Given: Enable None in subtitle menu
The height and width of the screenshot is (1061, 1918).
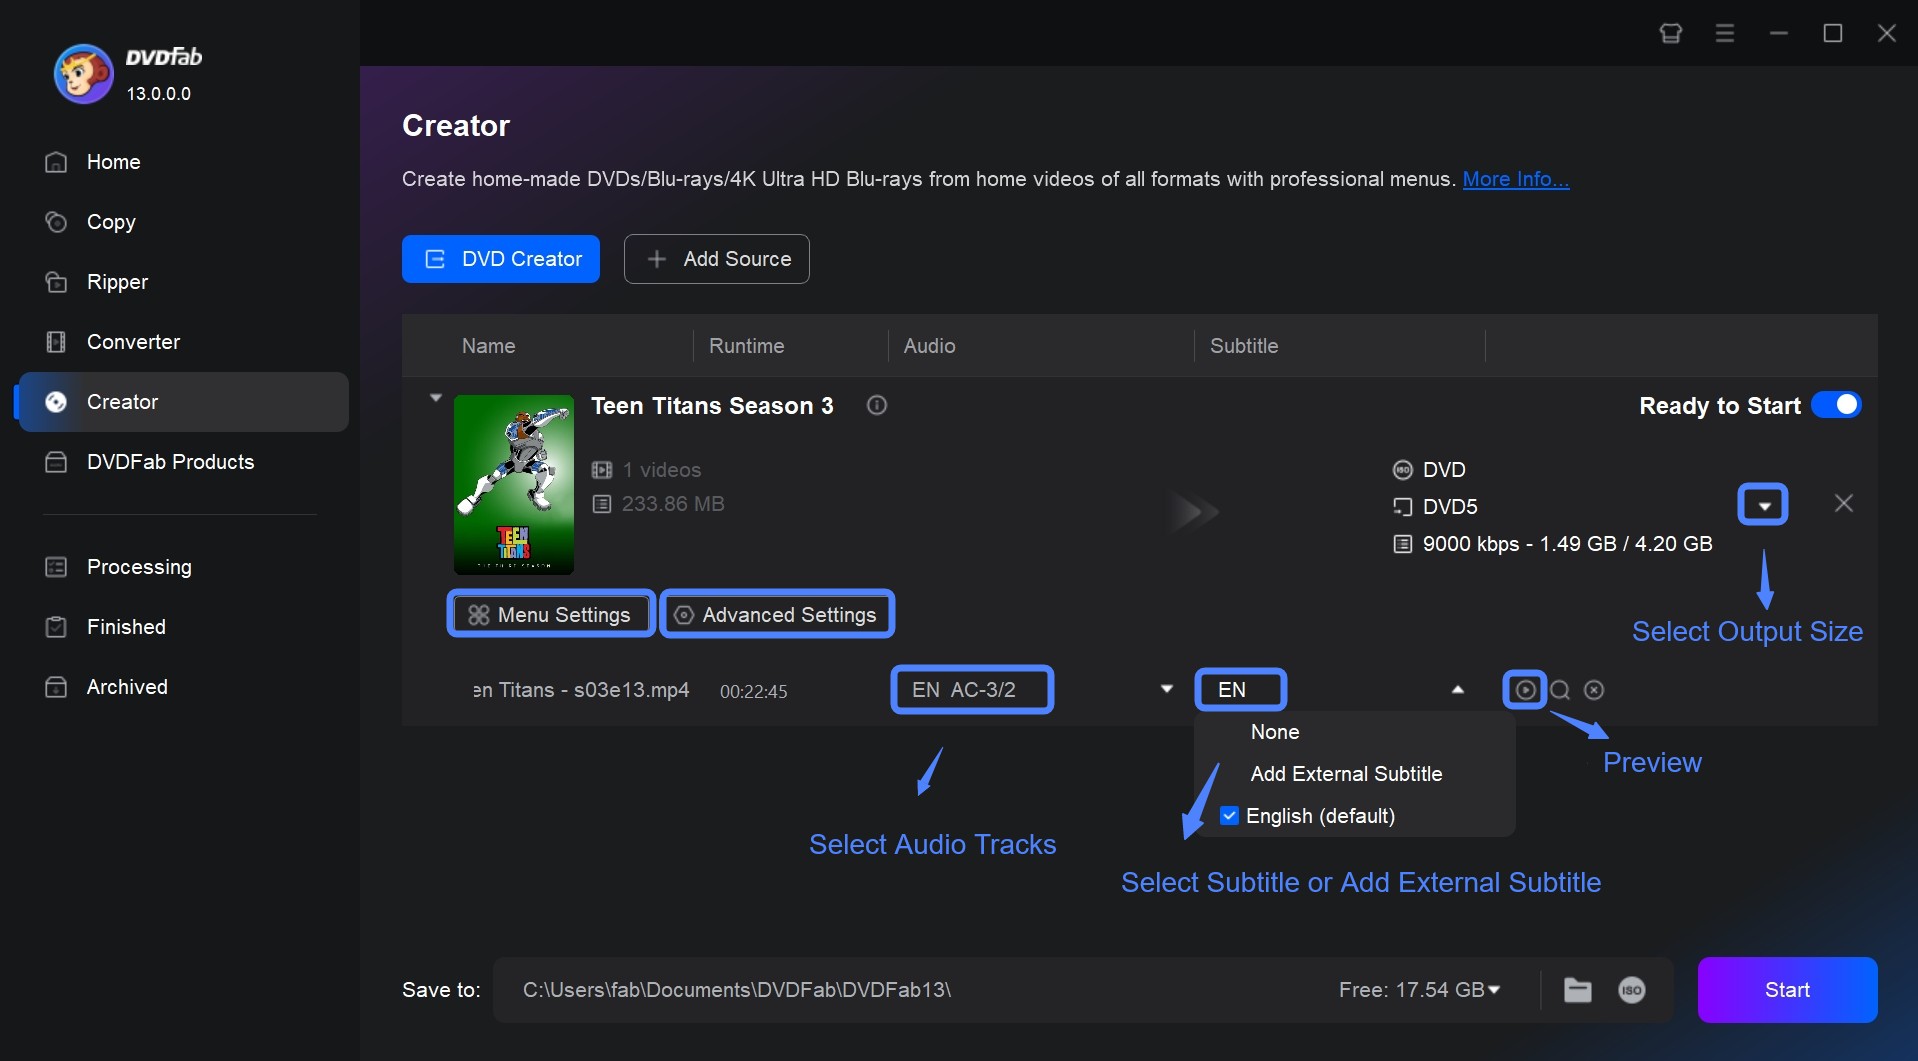Looking at the screenshot, I should (x=1274, y=732).
